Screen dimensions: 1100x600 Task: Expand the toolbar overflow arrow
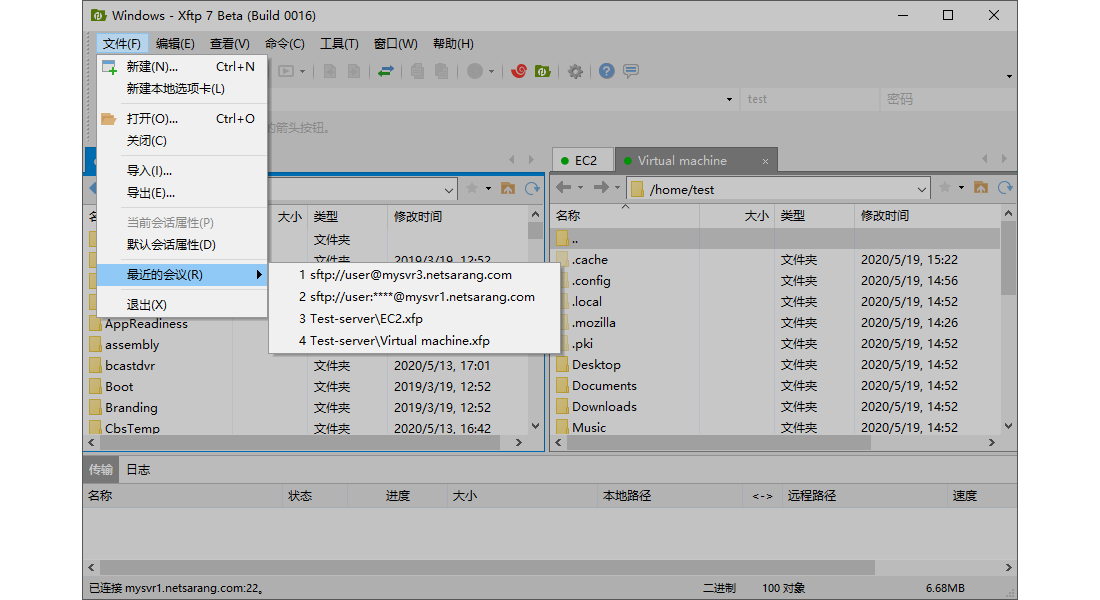pyautogui.click(x=1009, y=76)
